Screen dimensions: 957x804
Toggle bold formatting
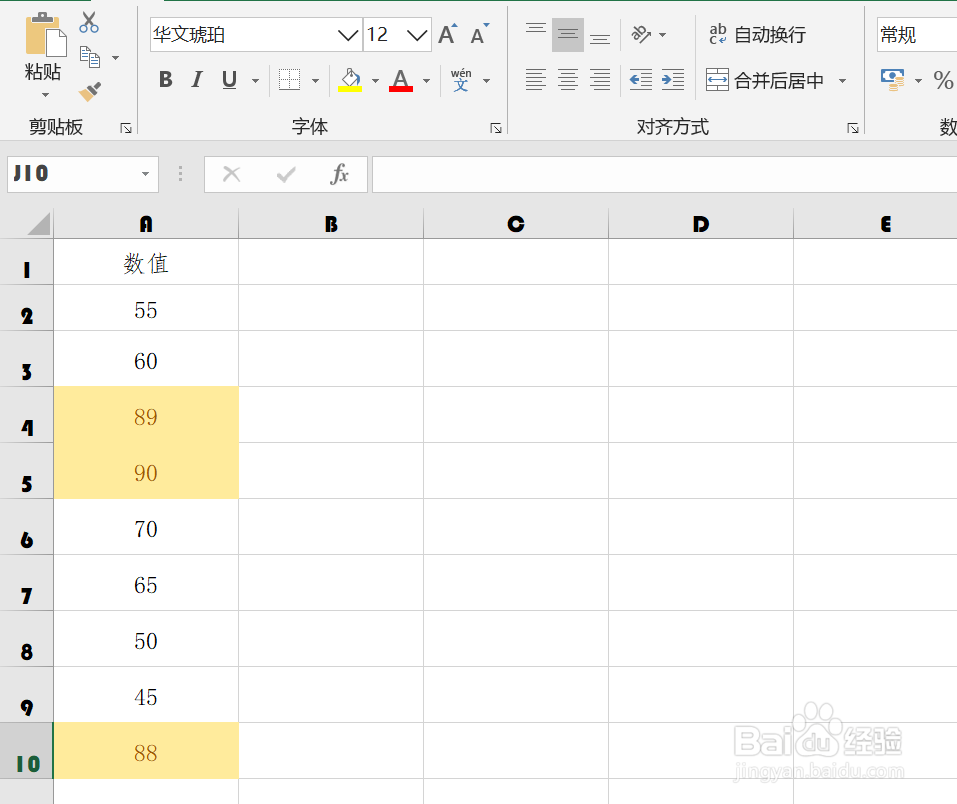(x=165, y=79)
